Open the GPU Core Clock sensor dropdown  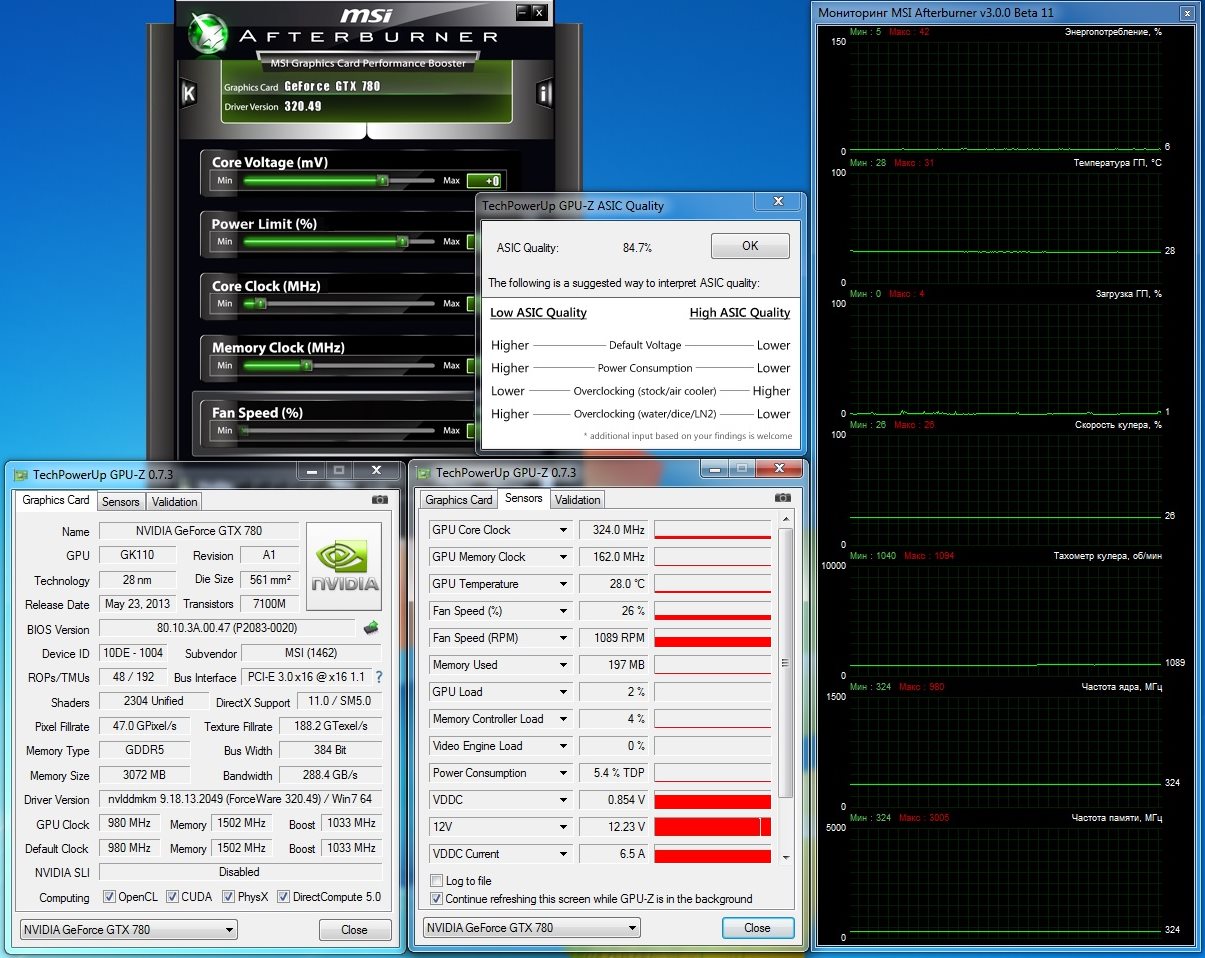pos(563,530)
